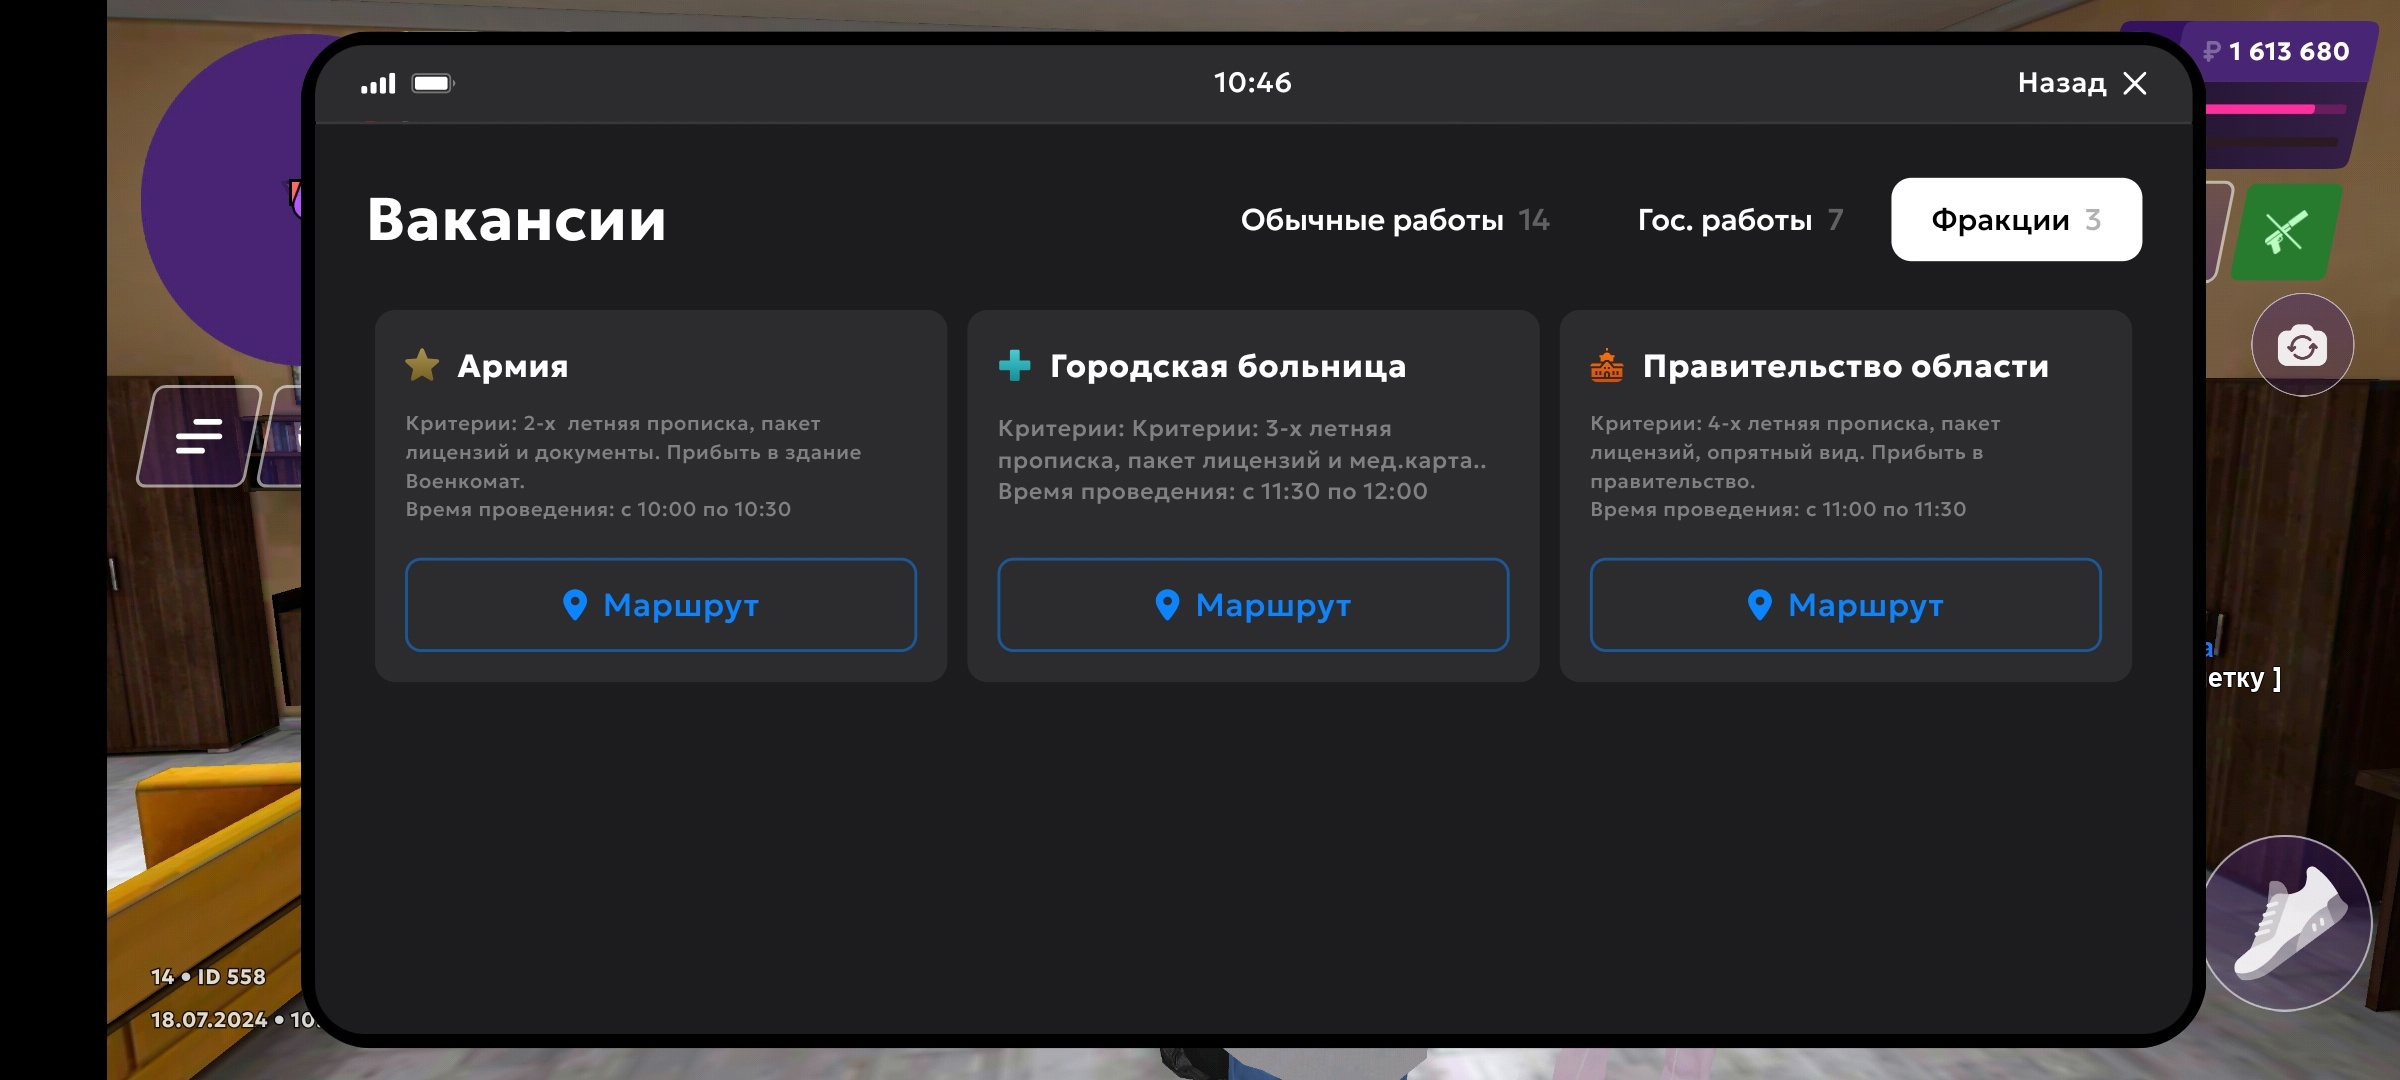Switch to Гос. работы tab
Screen dimensions: 2400x1080
[1739, 220]
